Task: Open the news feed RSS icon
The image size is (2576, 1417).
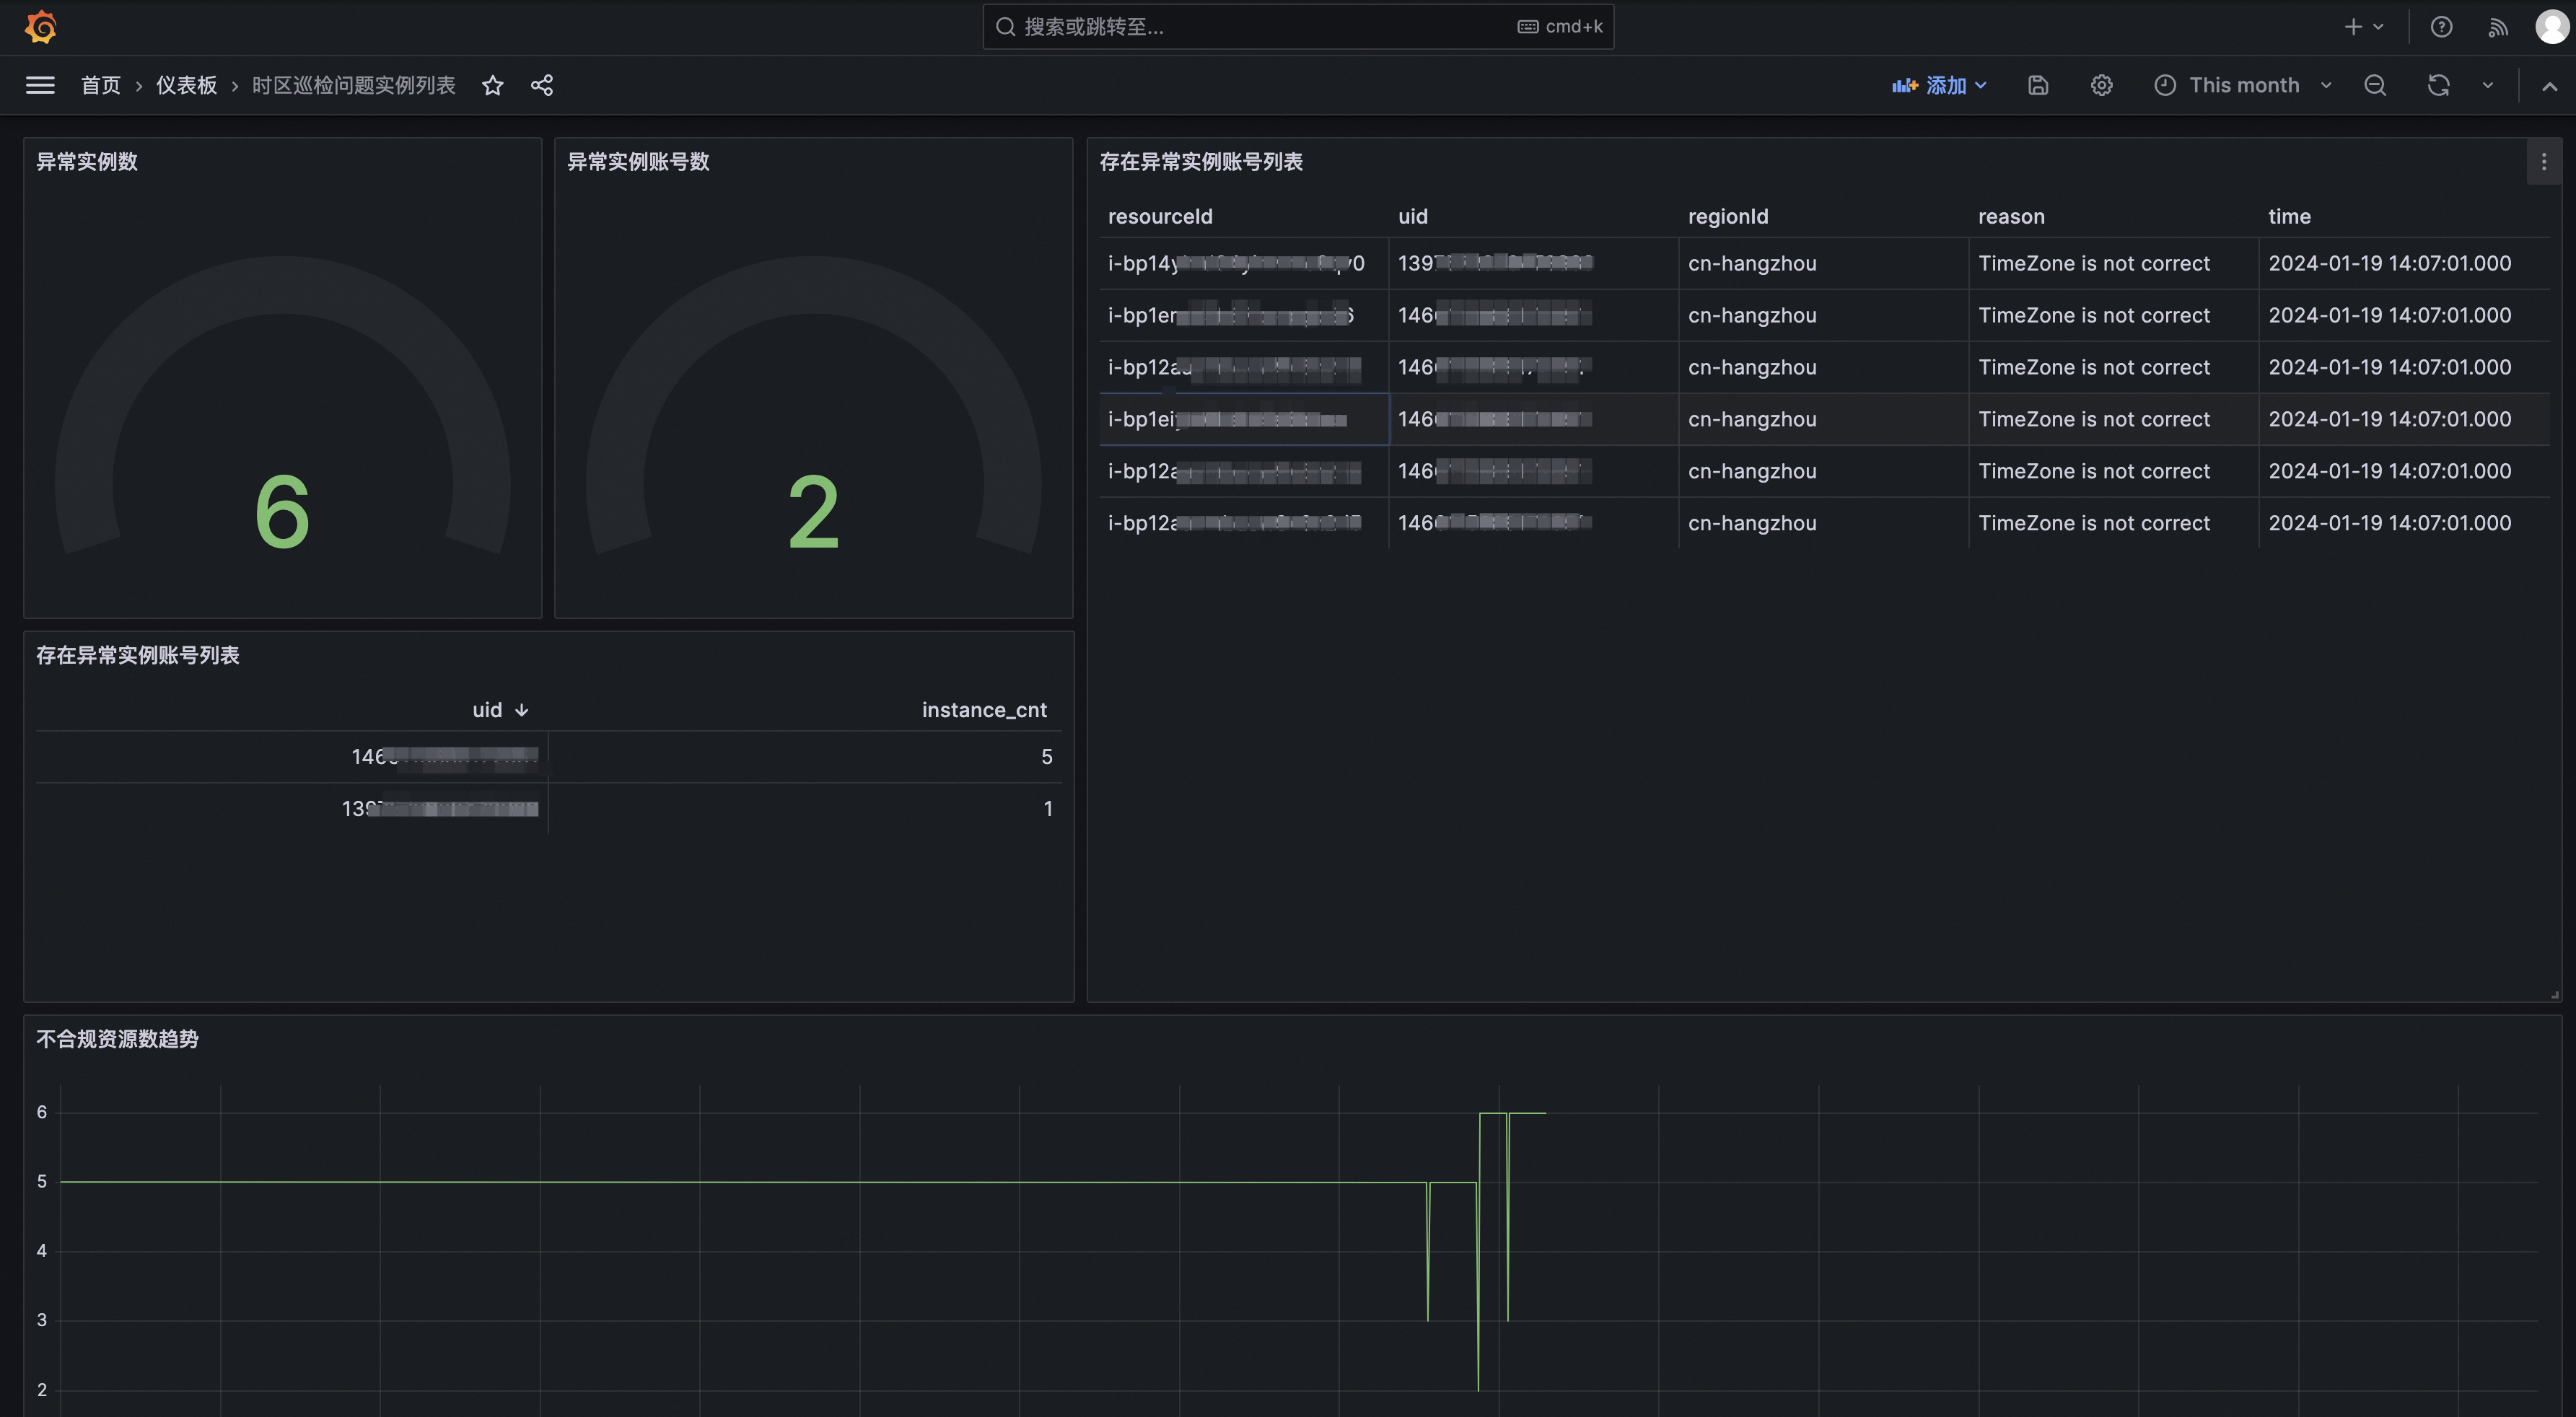Action: (2497, 27)
